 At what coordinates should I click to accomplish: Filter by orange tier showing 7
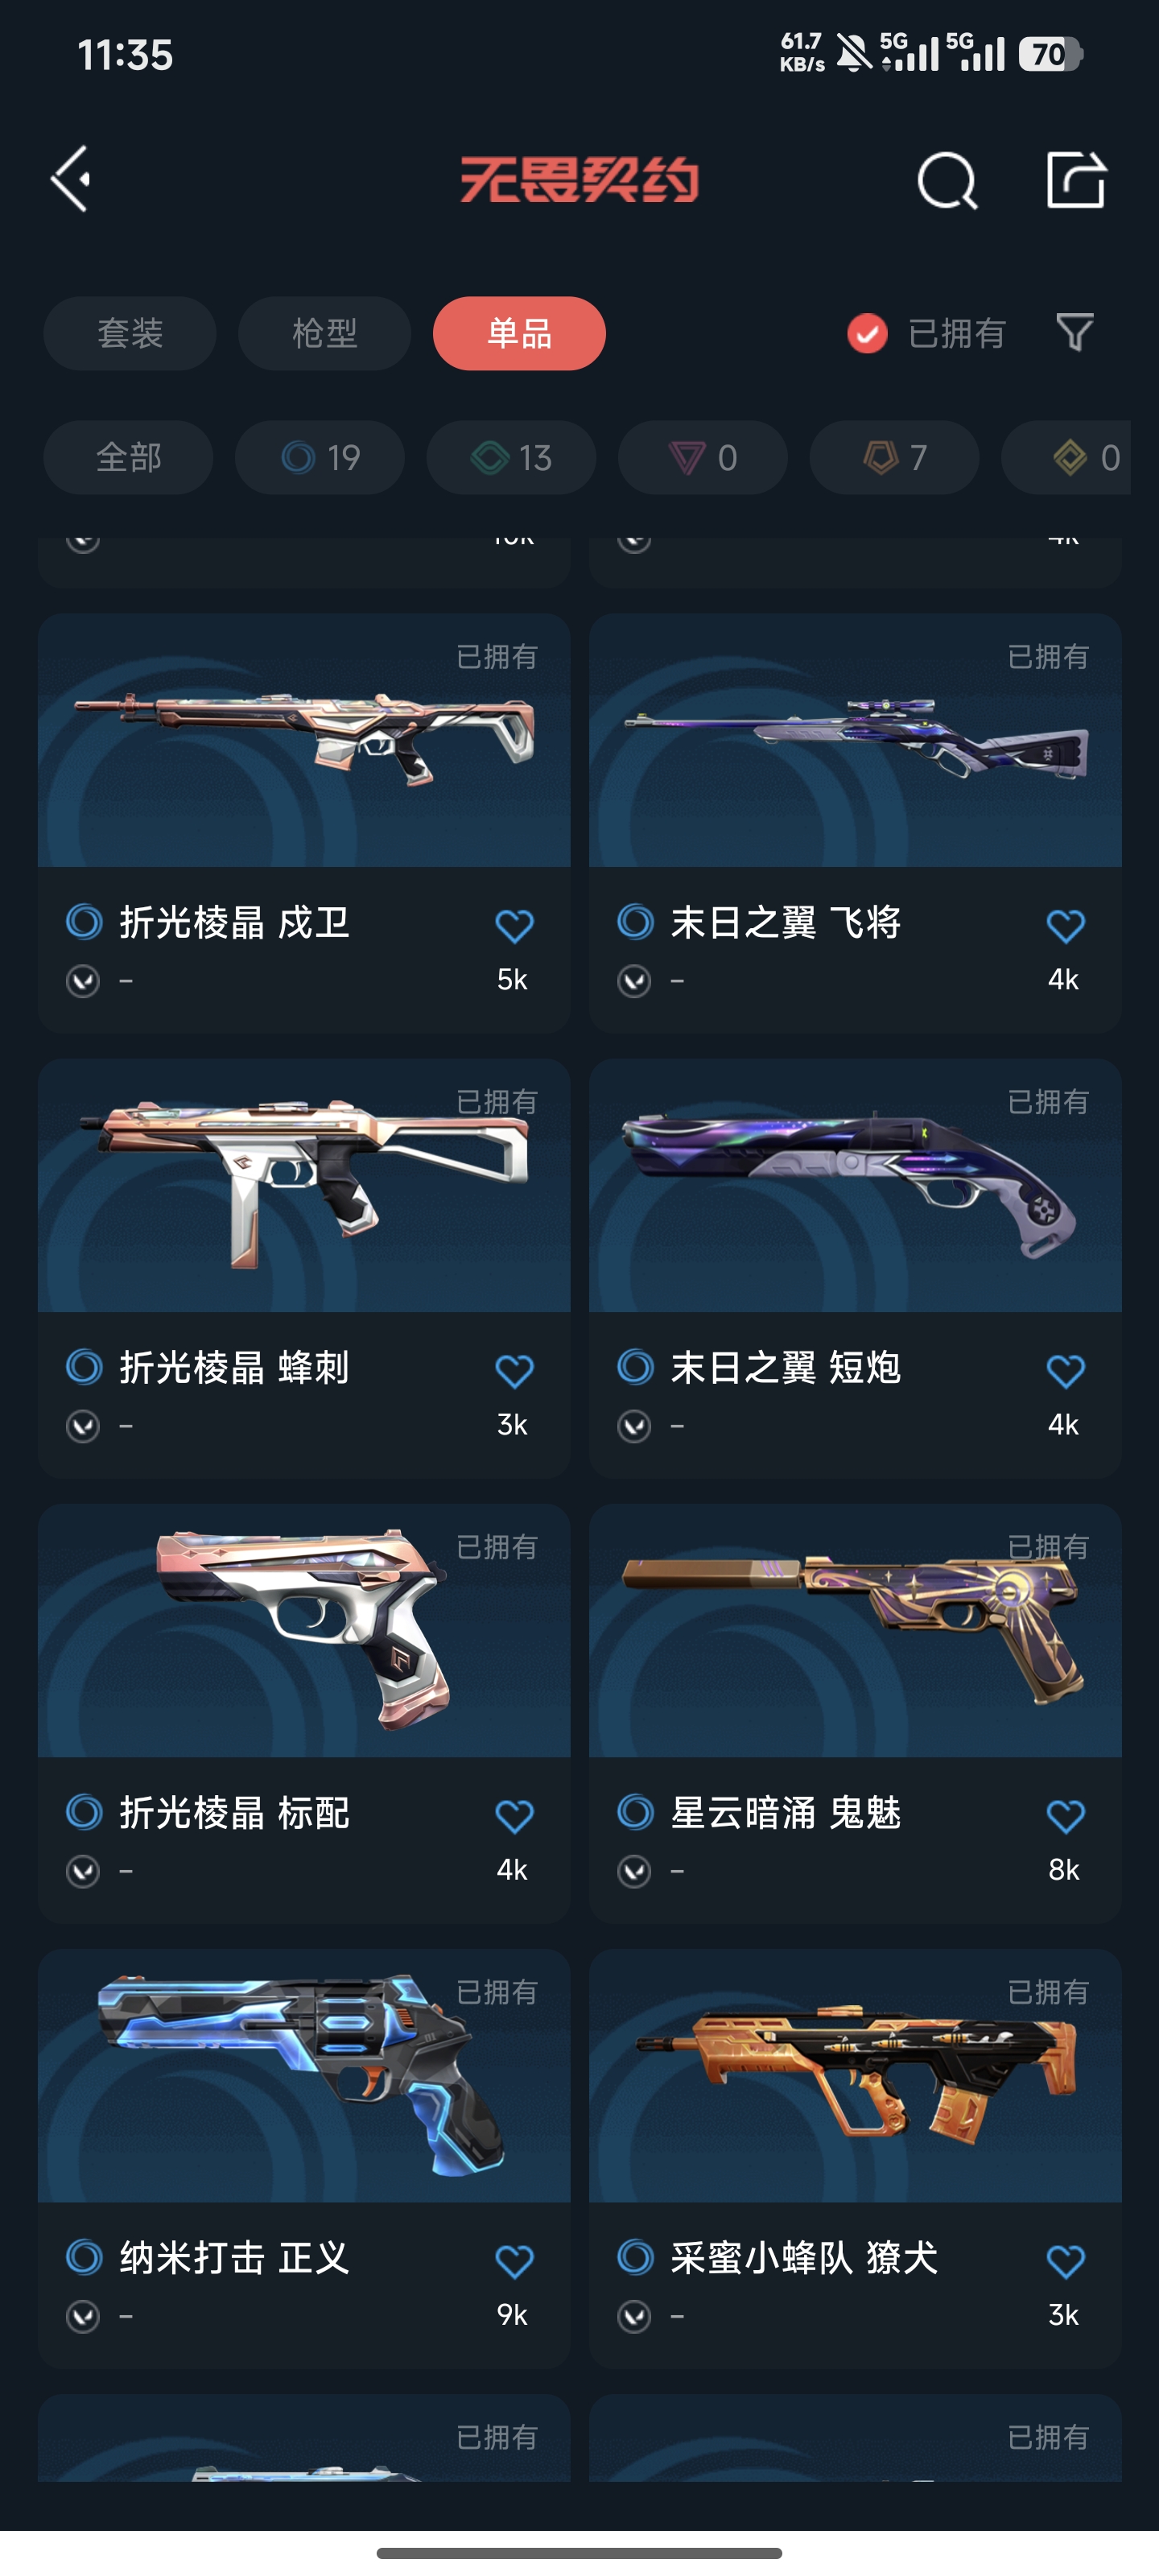(894, 457)
